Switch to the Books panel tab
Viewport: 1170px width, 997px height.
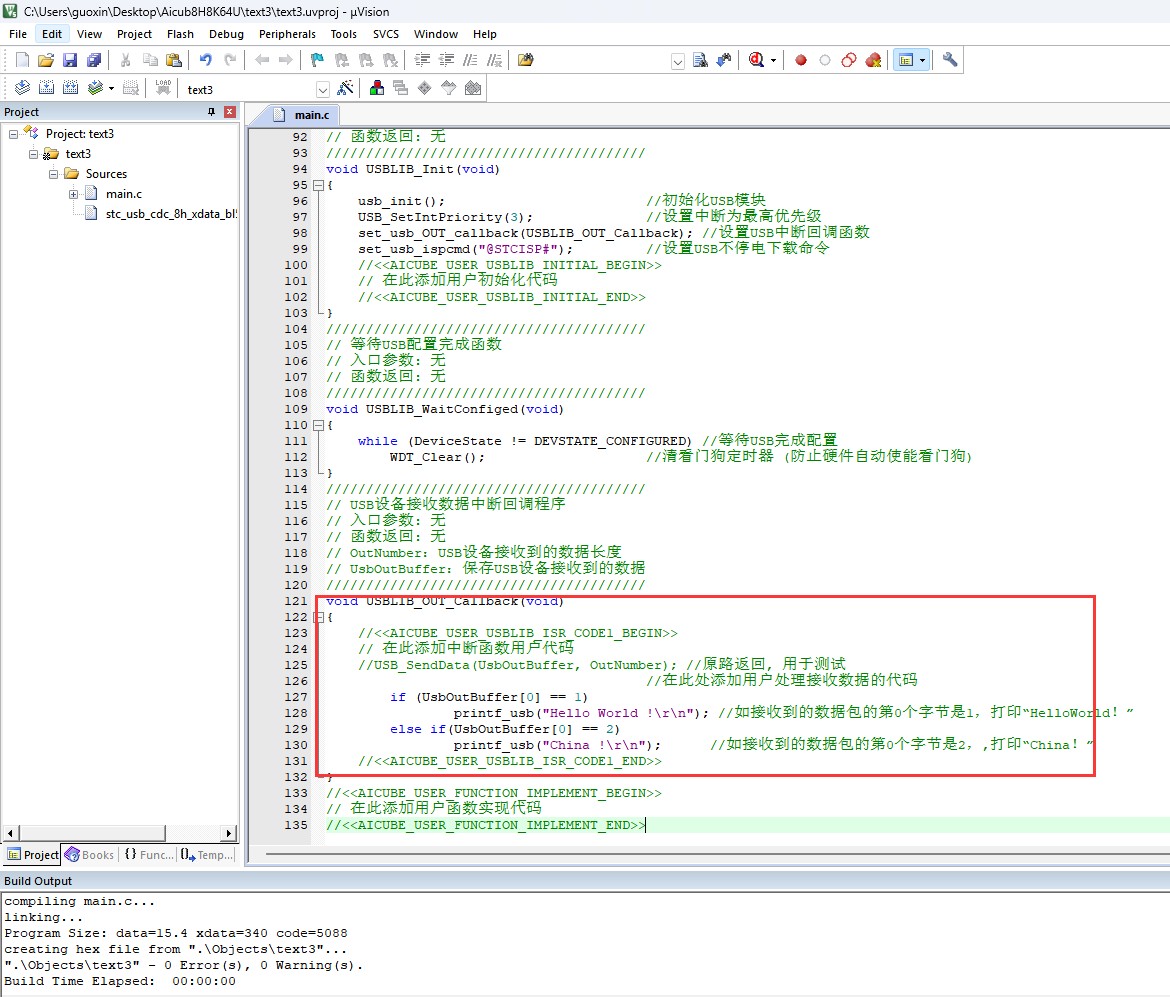click(90, 855)
